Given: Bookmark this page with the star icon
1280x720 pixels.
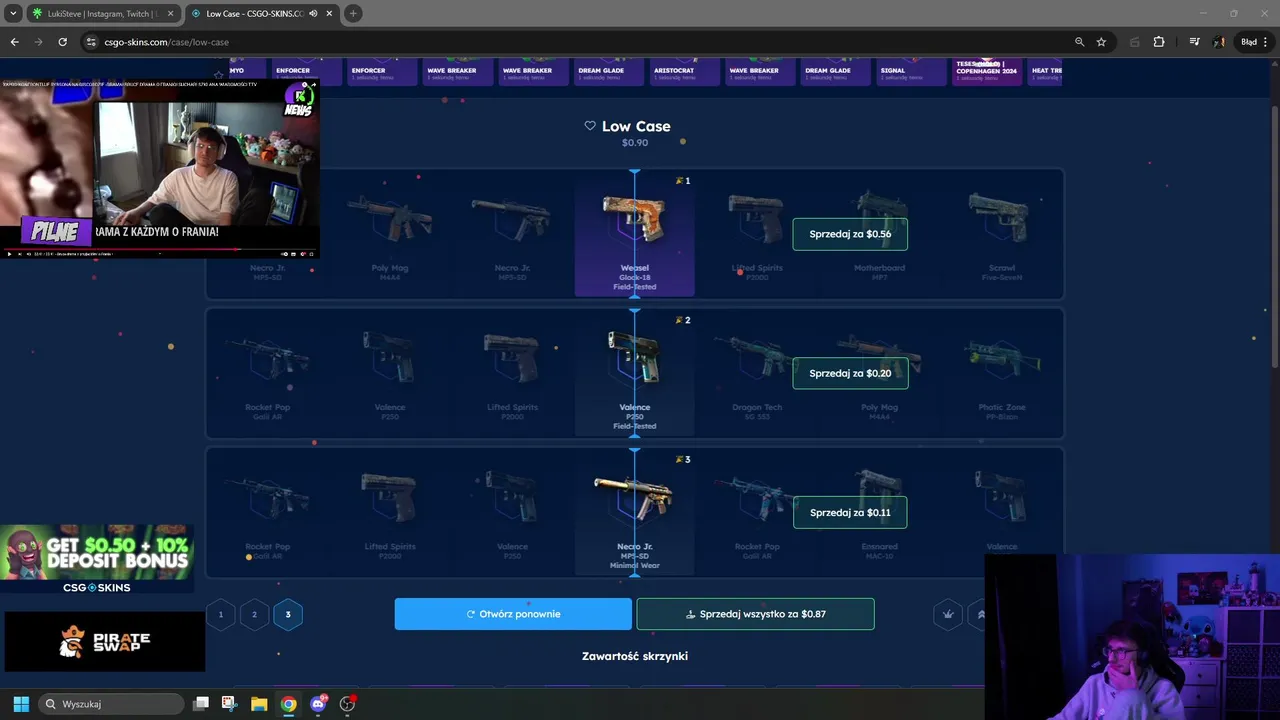Looking at the screenshot, I should click(1101, 42).
